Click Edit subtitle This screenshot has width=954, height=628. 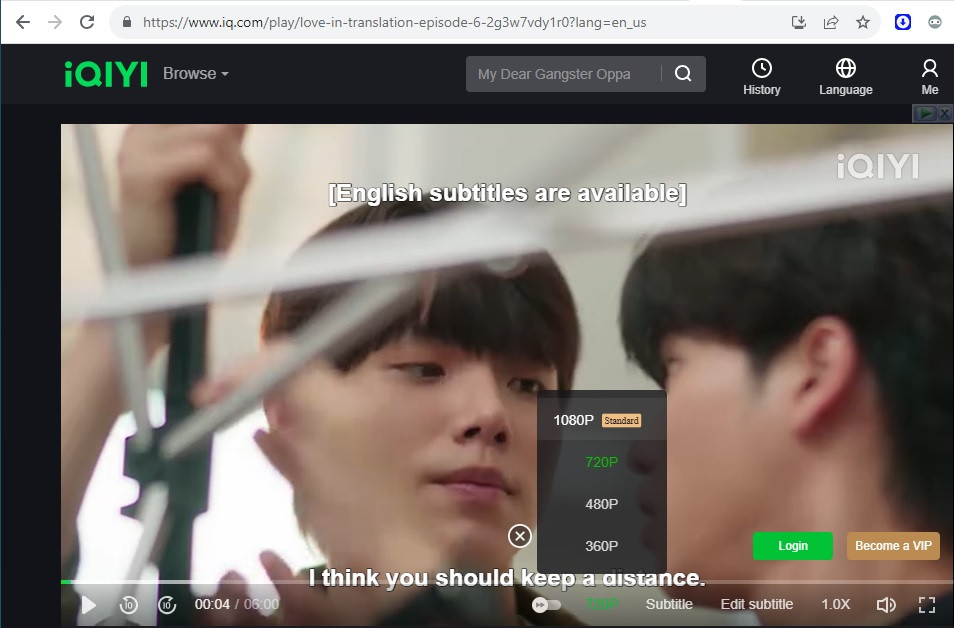point(757,604)
